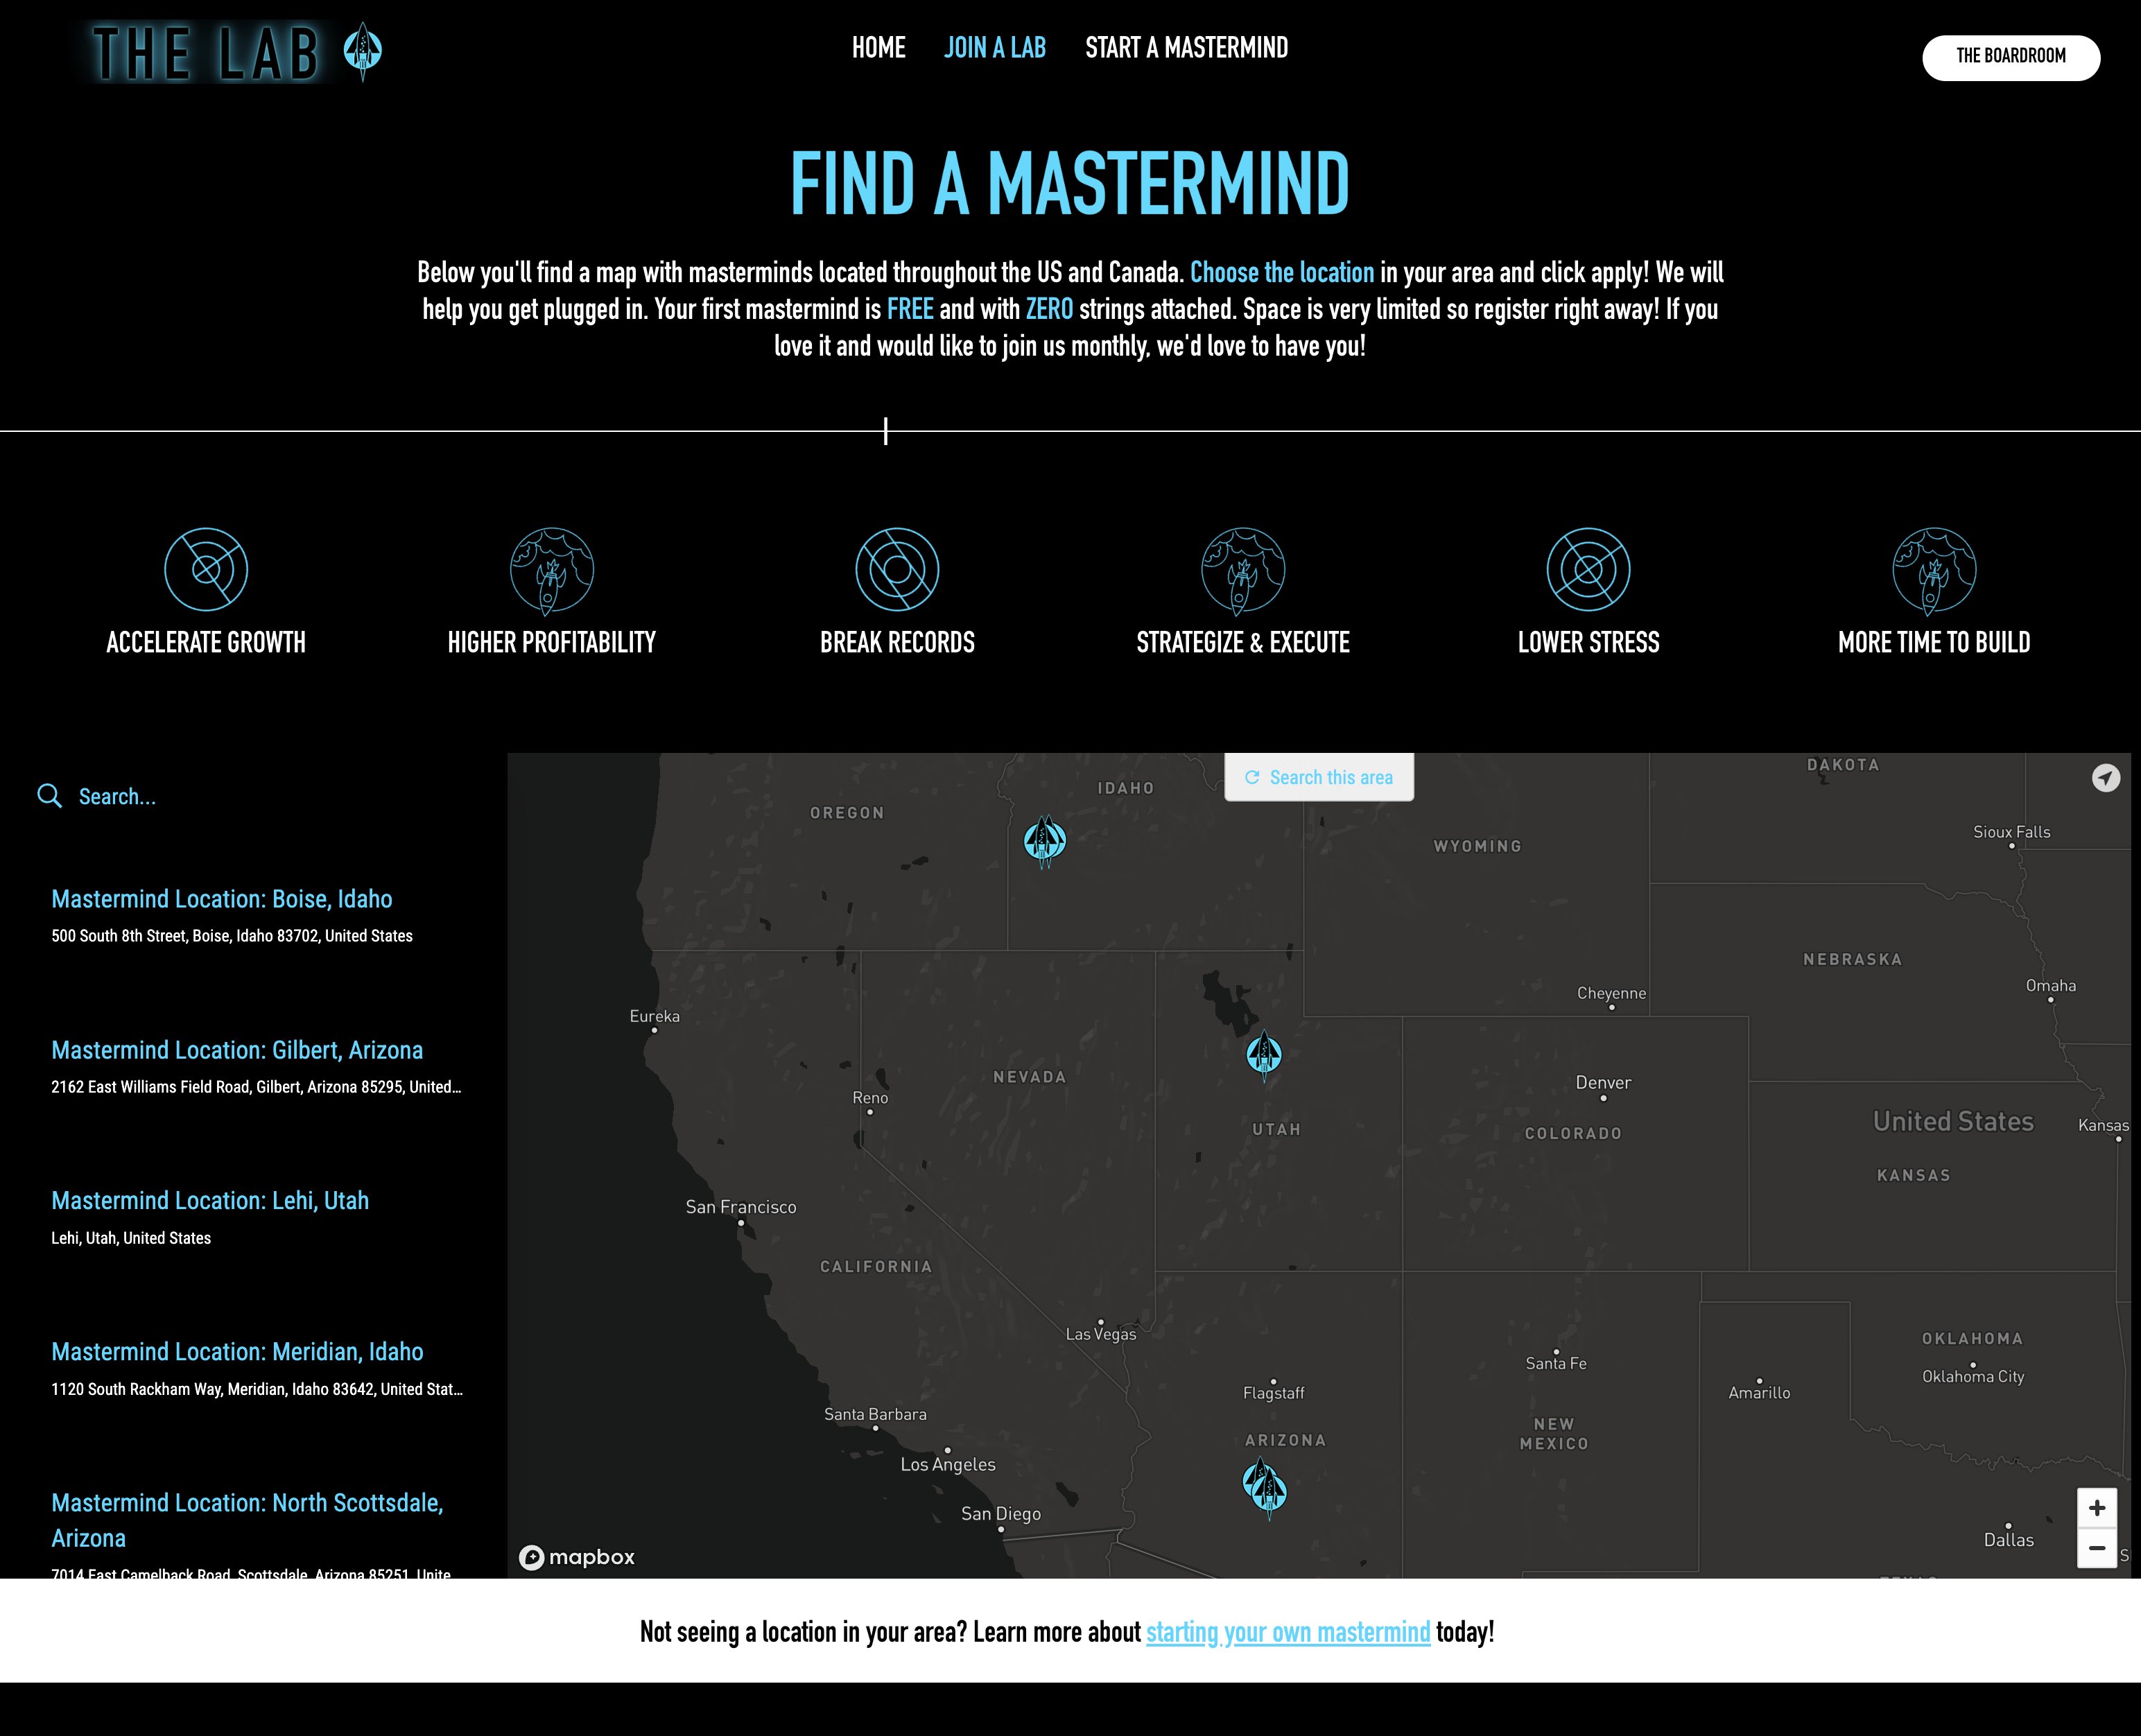Image resolution: width=2141 pixels, height=1736 pixels.
Task: Zoom in using the plus map control
Action: point(2096,1507)
